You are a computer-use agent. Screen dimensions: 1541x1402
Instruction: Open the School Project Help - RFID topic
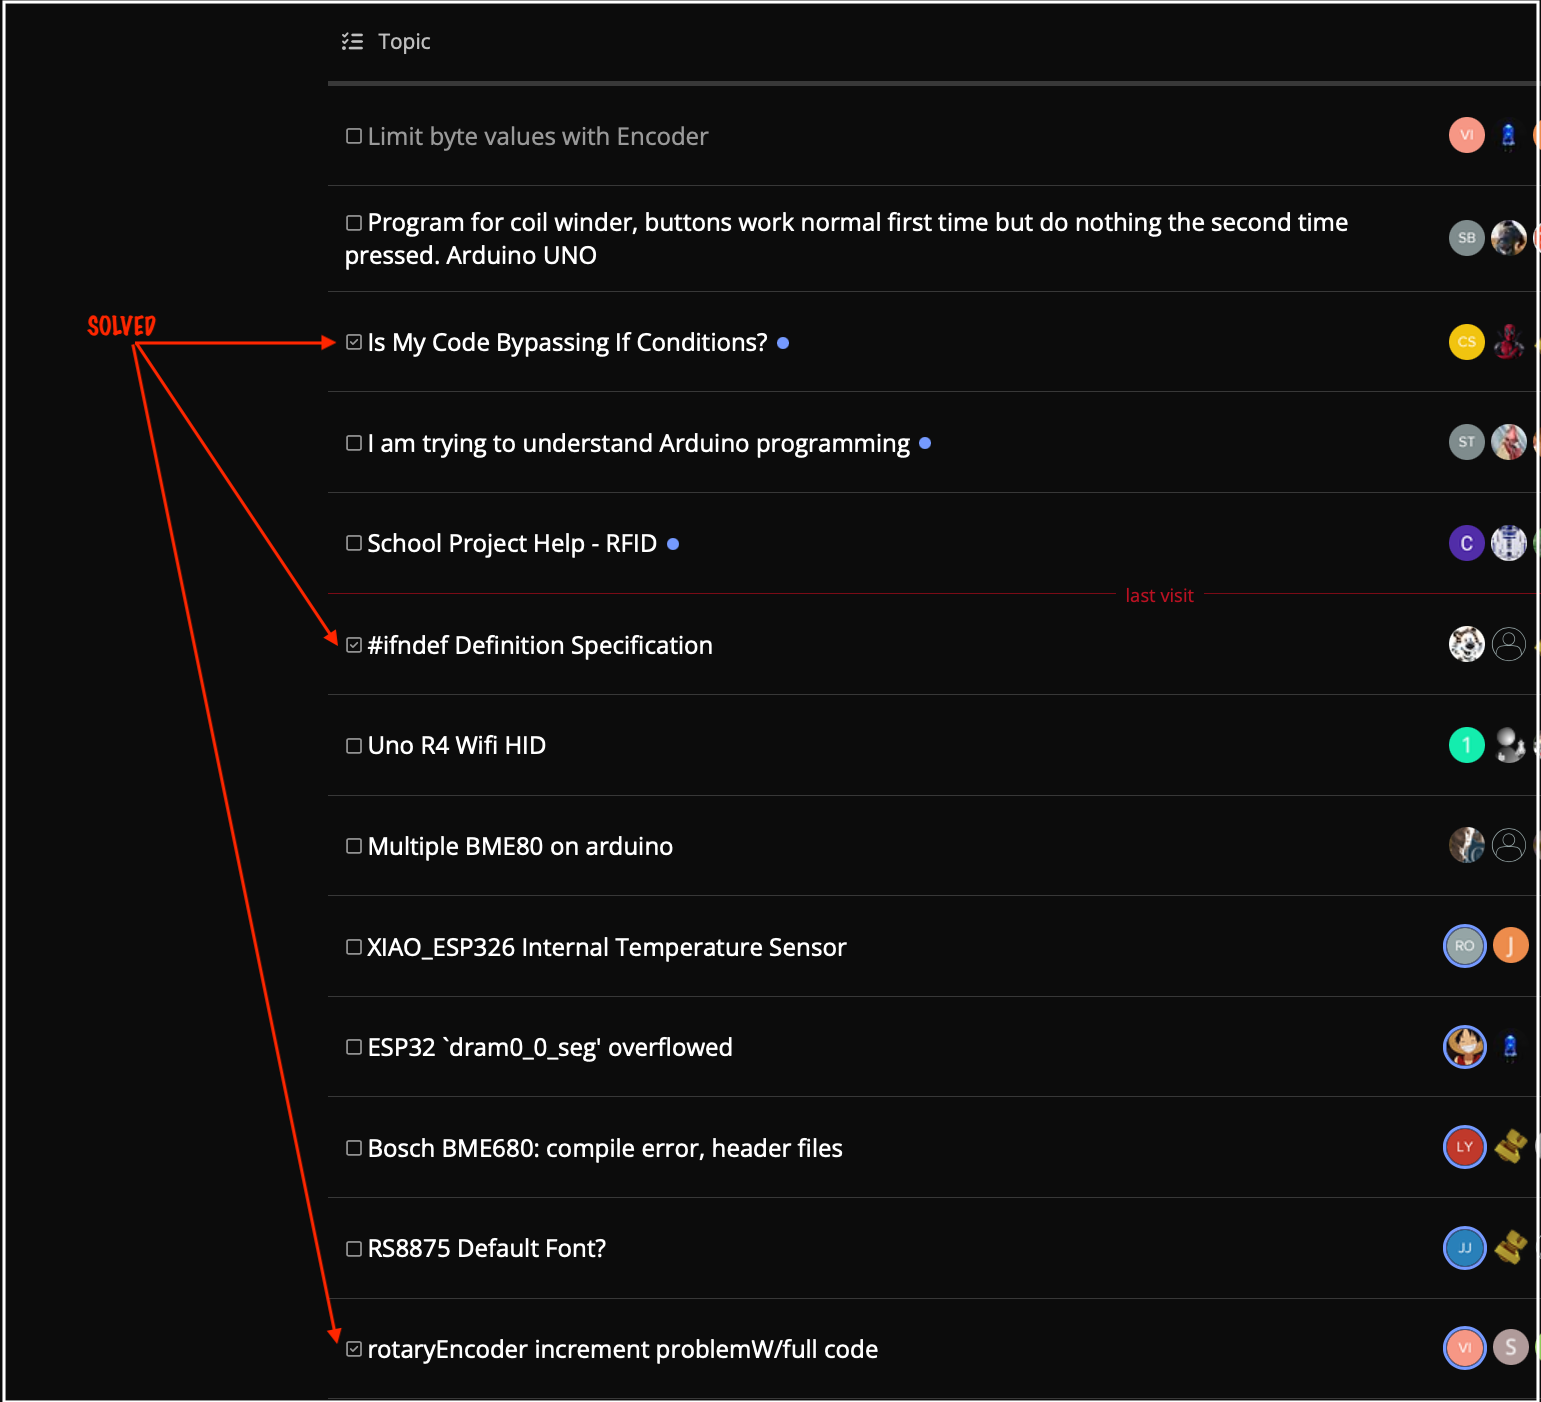coord(511,544)
